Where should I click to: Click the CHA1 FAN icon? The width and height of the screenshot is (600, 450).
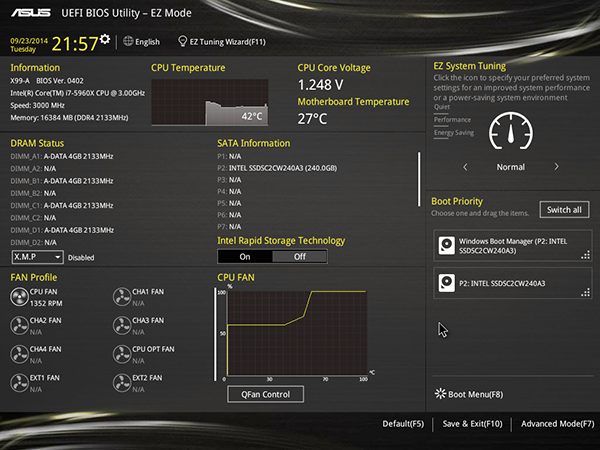pos(122,297)
